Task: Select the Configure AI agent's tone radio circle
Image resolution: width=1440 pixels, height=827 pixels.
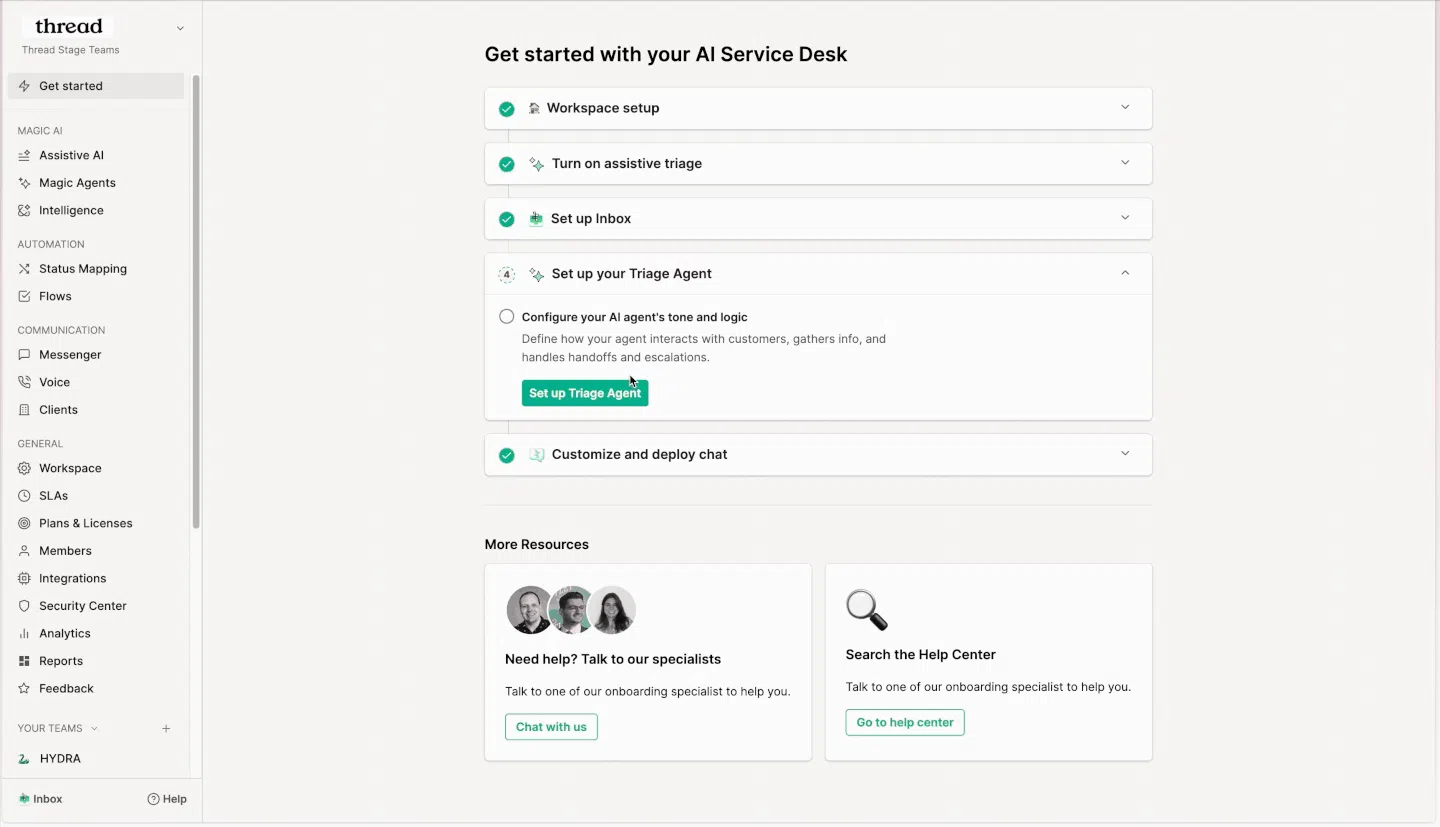Action: click(507, 317)
